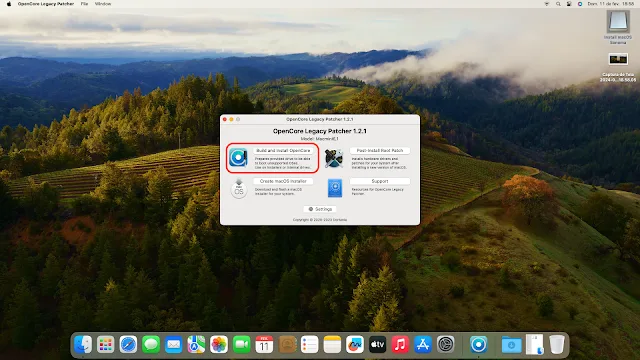Click the Post-Install Root Patch button
Viewport: 640px width, 360px height.
pos(380,151)
